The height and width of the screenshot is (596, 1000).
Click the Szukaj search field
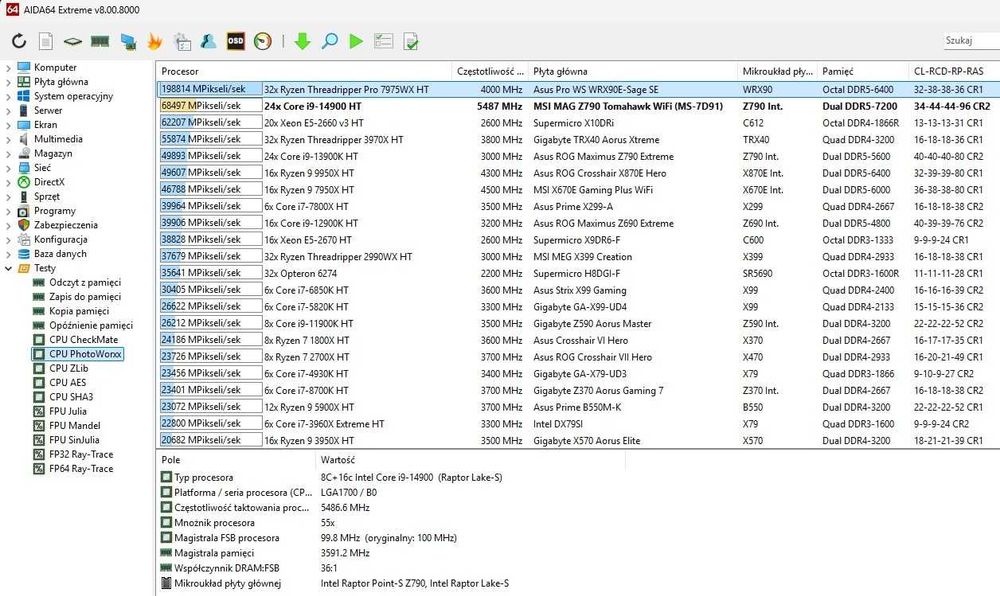point(971,41)
